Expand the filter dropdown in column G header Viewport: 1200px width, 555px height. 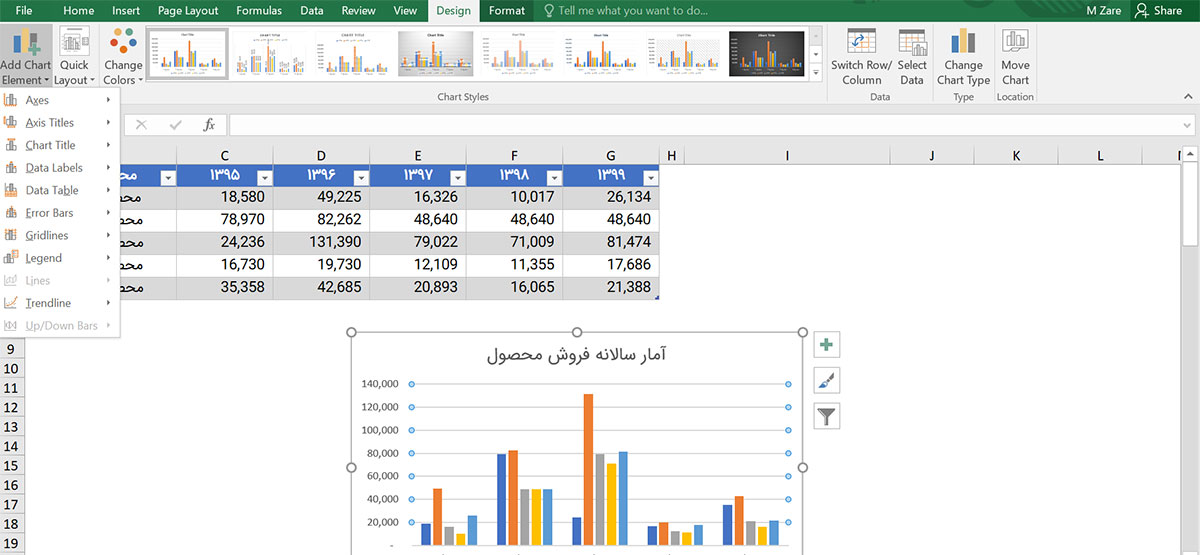pos(650,177)
